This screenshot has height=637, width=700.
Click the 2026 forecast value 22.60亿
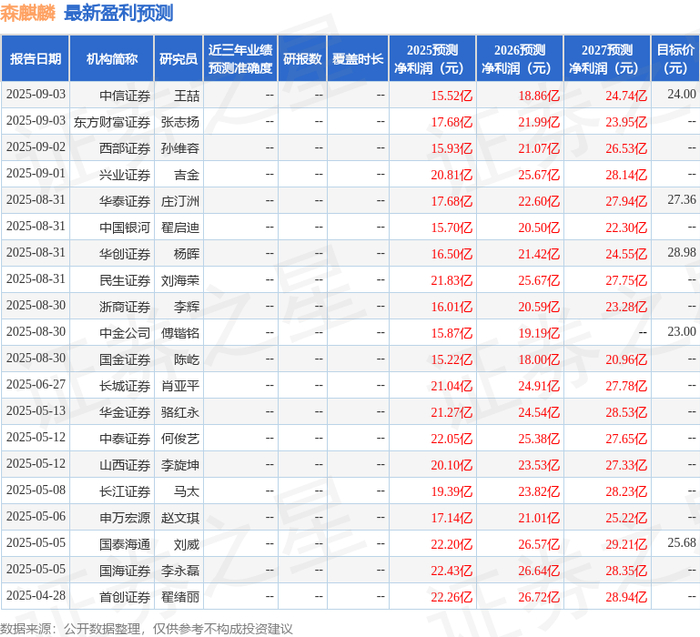(x=539, y=201)
